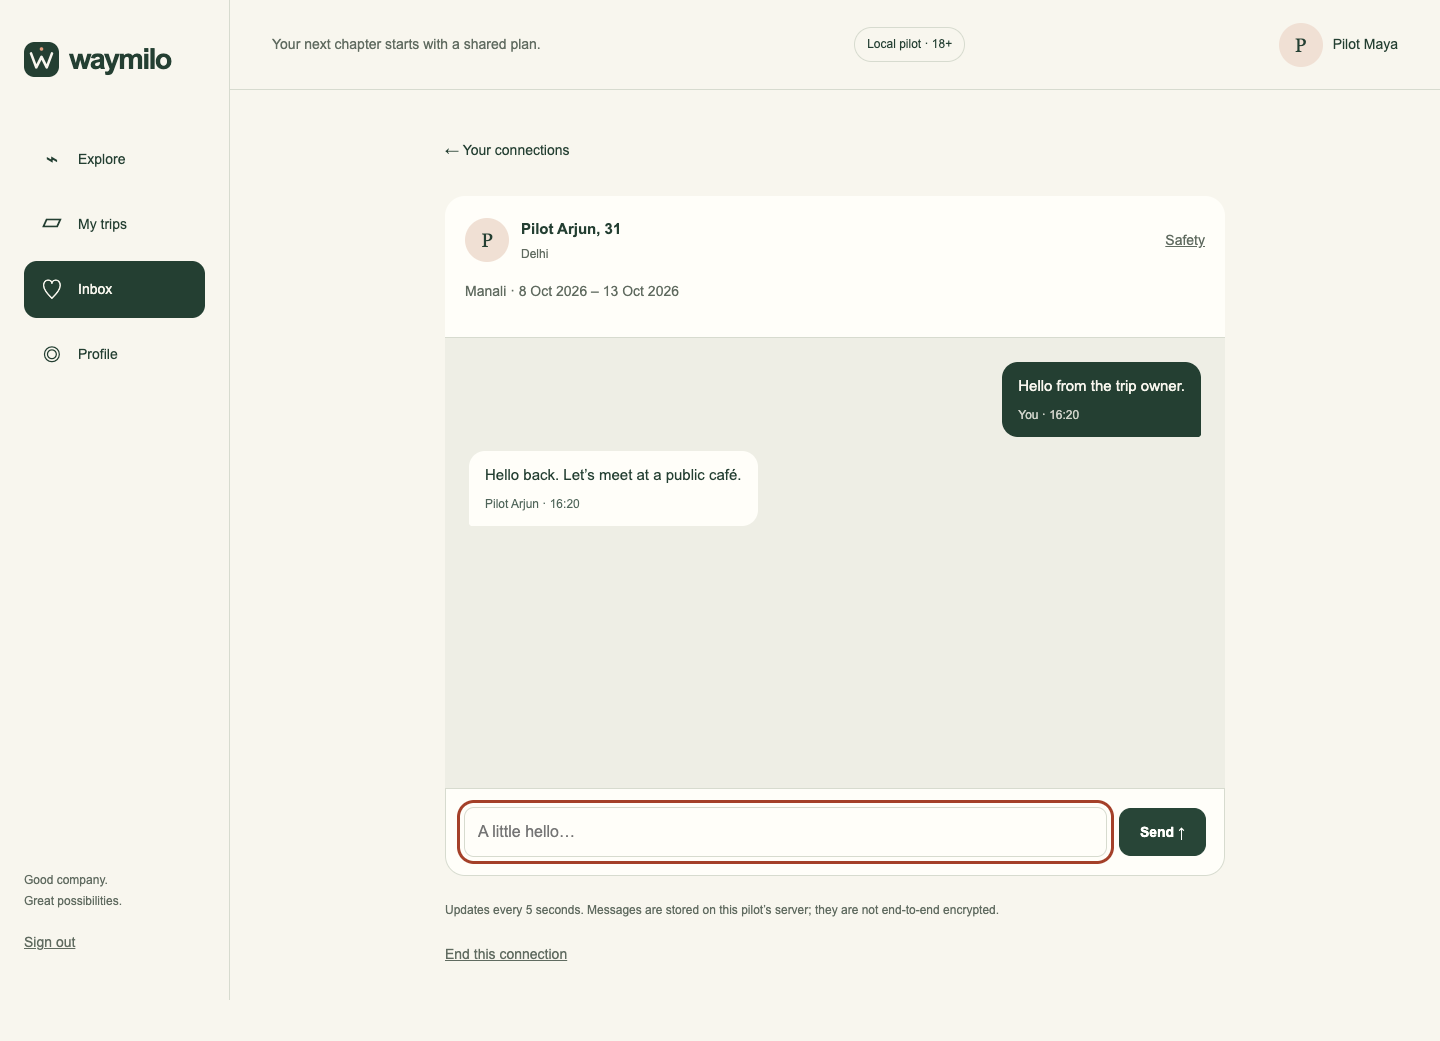Click the Manali trip dates line
This screenshot has width=1440, height=1041.
[572, 291]
